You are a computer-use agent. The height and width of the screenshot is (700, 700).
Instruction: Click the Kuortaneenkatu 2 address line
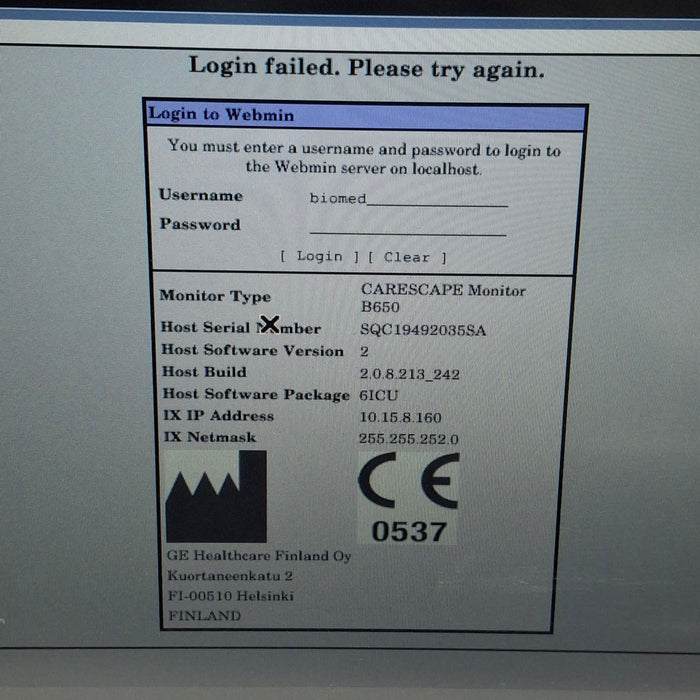coord(229,576)
